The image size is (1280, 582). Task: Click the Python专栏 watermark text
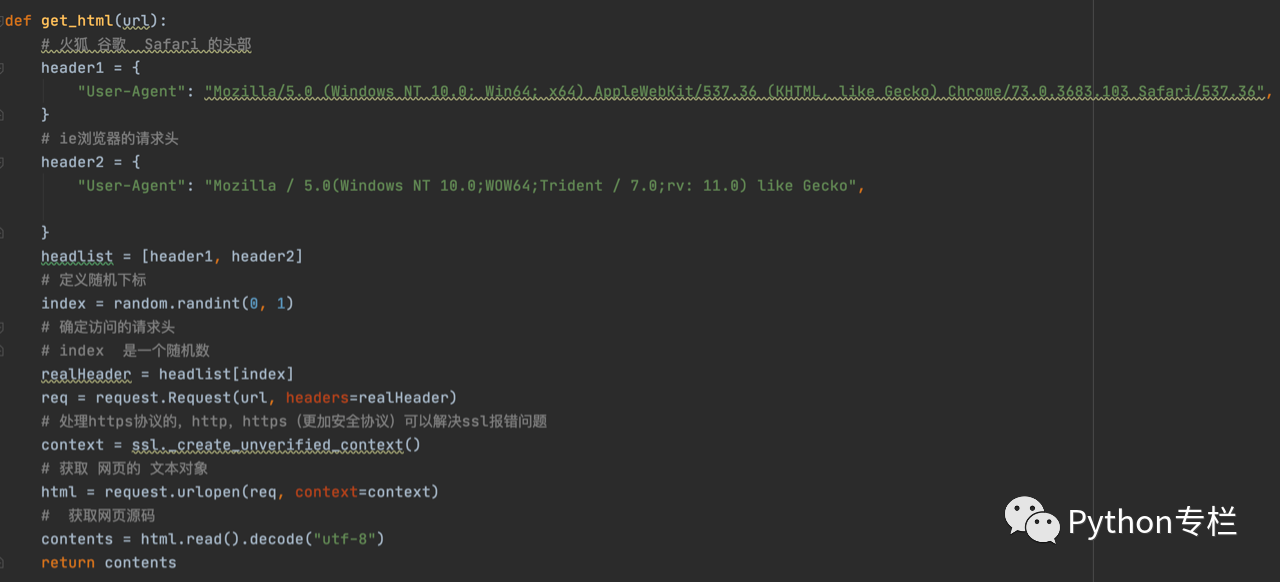[1152, 522]
